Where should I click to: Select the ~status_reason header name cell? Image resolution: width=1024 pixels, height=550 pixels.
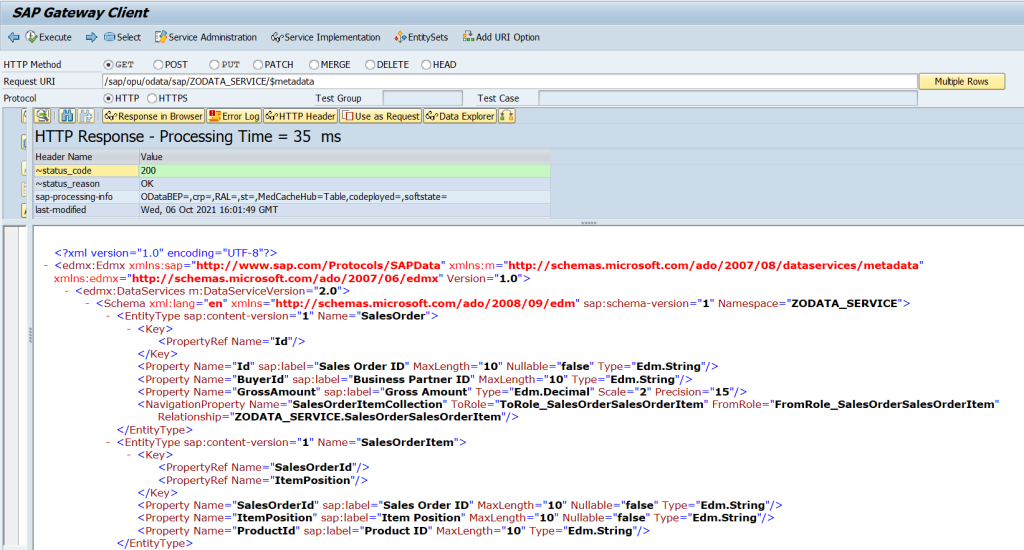86,184
